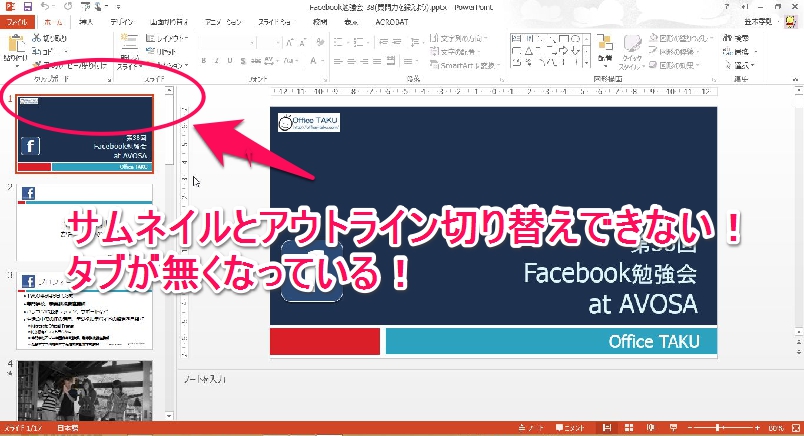This screenshot has width=804, height=436.
Task: Switch to the Animations (アニメーション) tab
Action: [x=223, y=22]
